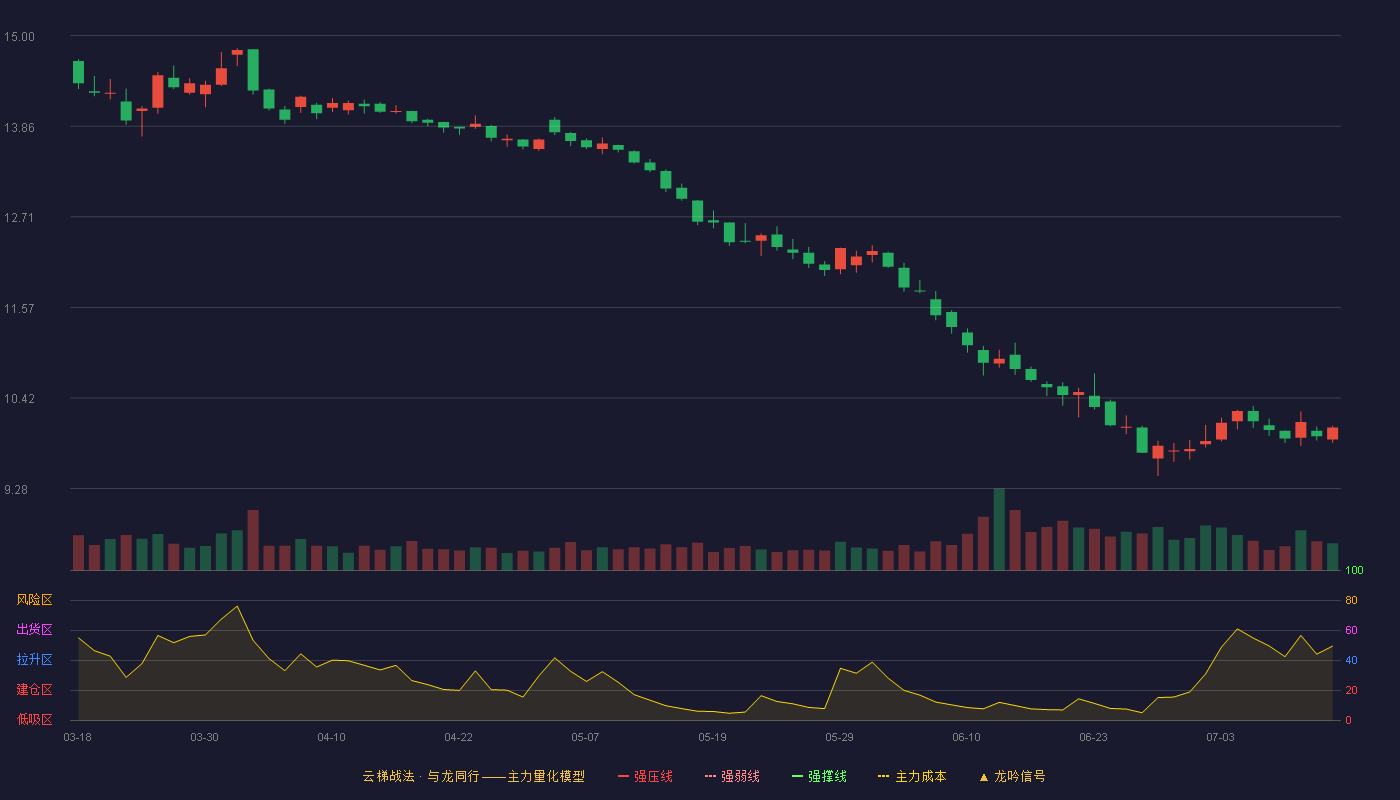Click the 06-10 date label
Viewport: 1400px width, 800px height.
(x=966, y=737)
